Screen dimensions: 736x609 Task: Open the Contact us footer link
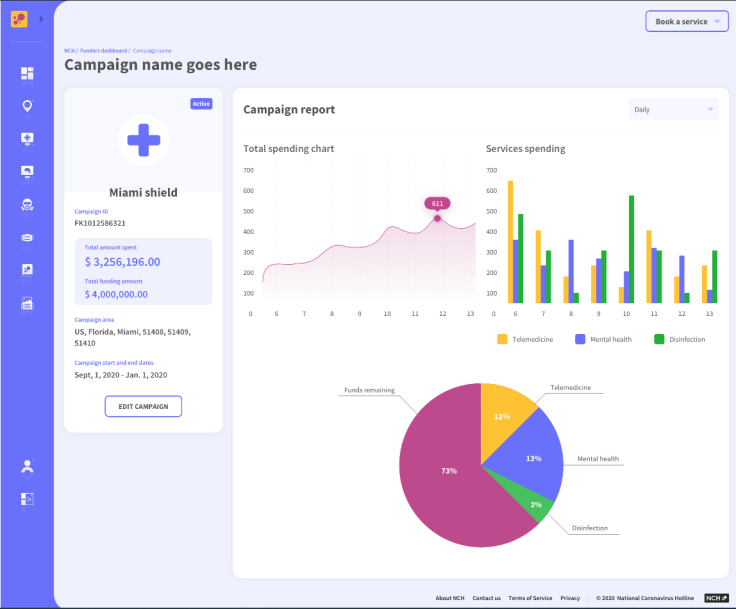[x=486, y=598]
